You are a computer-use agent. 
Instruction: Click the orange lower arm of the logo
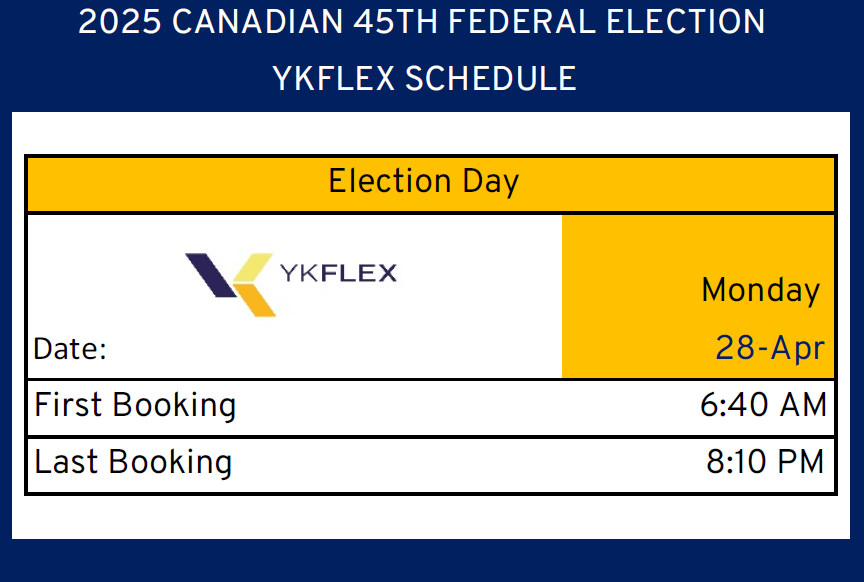256,300
